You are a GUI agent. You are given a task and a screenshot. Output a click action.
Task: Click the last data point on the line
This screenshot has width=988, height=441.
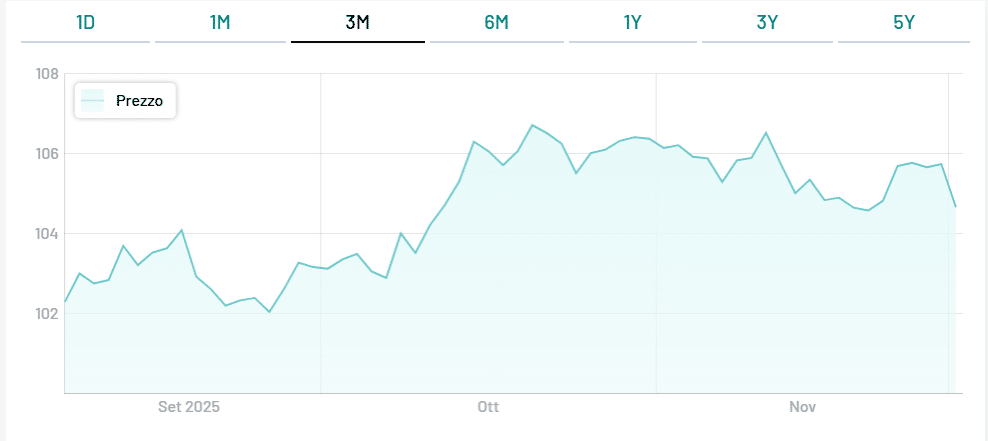click(x=956, y=207)
